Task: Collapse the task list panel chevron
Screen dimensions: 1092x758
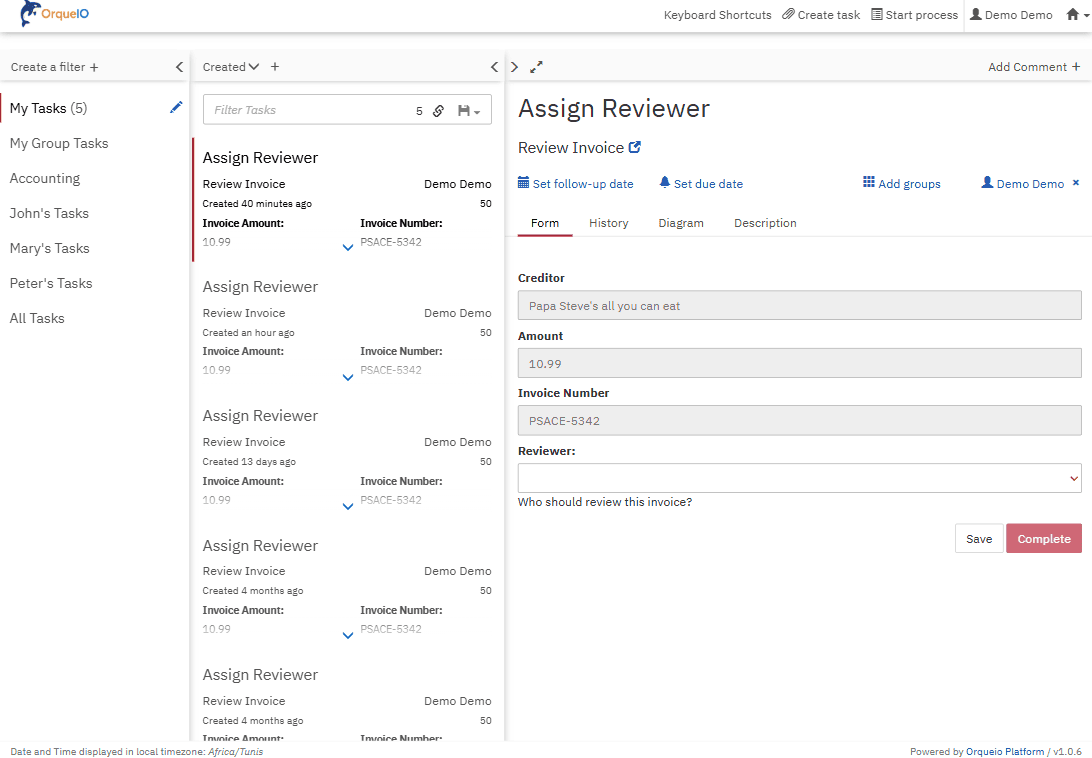Action: [494, 67]
